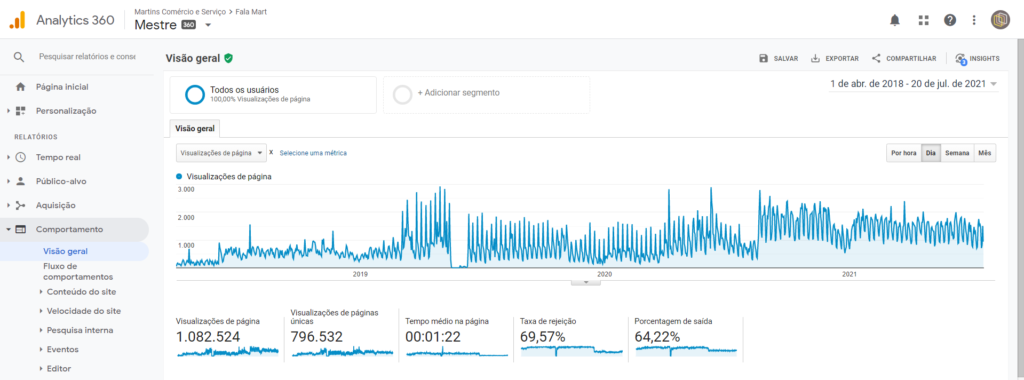Viewport: 1024px width, 380px height.
Task: Click the share icon
Action: click(x=876, y=58)
